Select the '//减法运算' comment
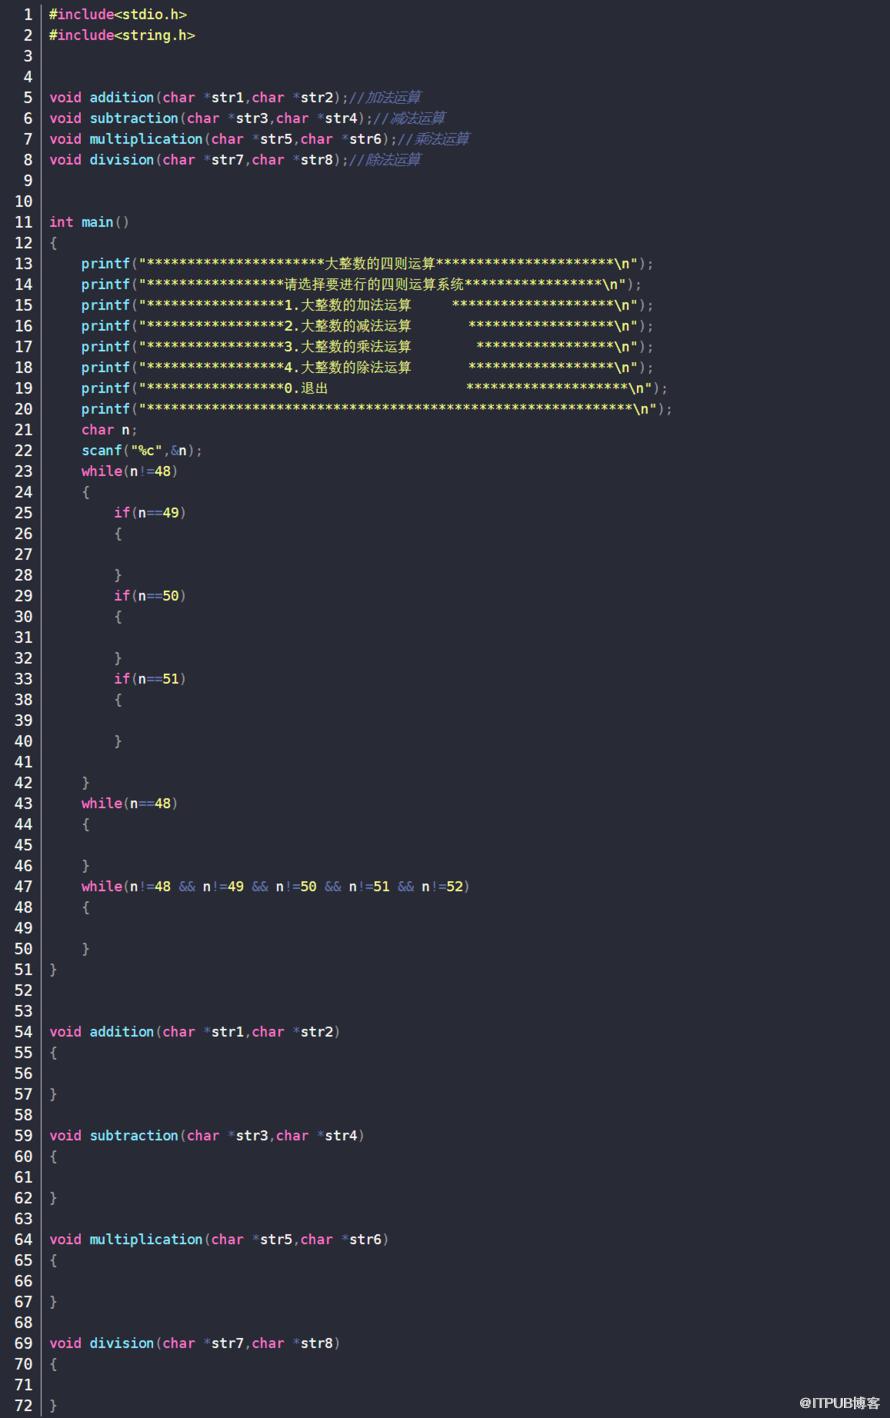 (409, 118)
